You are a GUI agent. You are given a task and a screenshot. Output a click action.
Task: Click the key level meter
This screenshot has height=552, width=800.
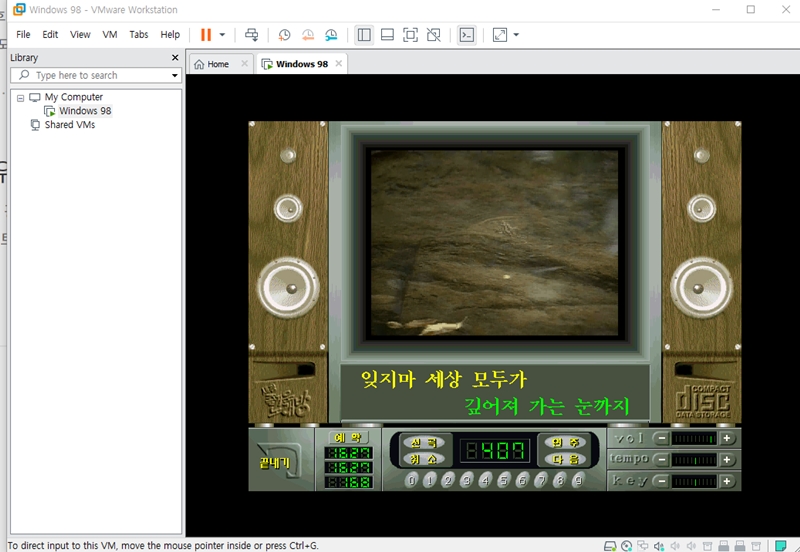pyautogui.click(x=694, y=481)
